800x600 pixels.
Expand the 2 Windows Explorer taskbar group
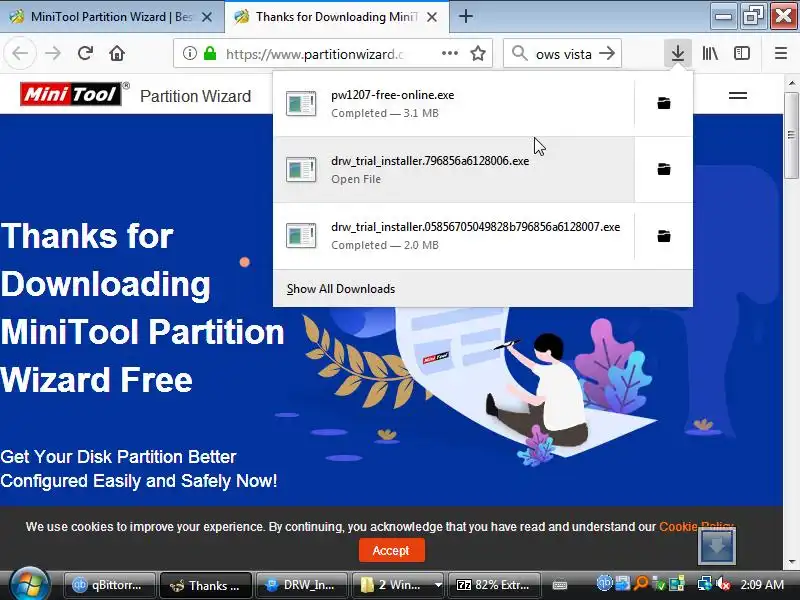398,585
